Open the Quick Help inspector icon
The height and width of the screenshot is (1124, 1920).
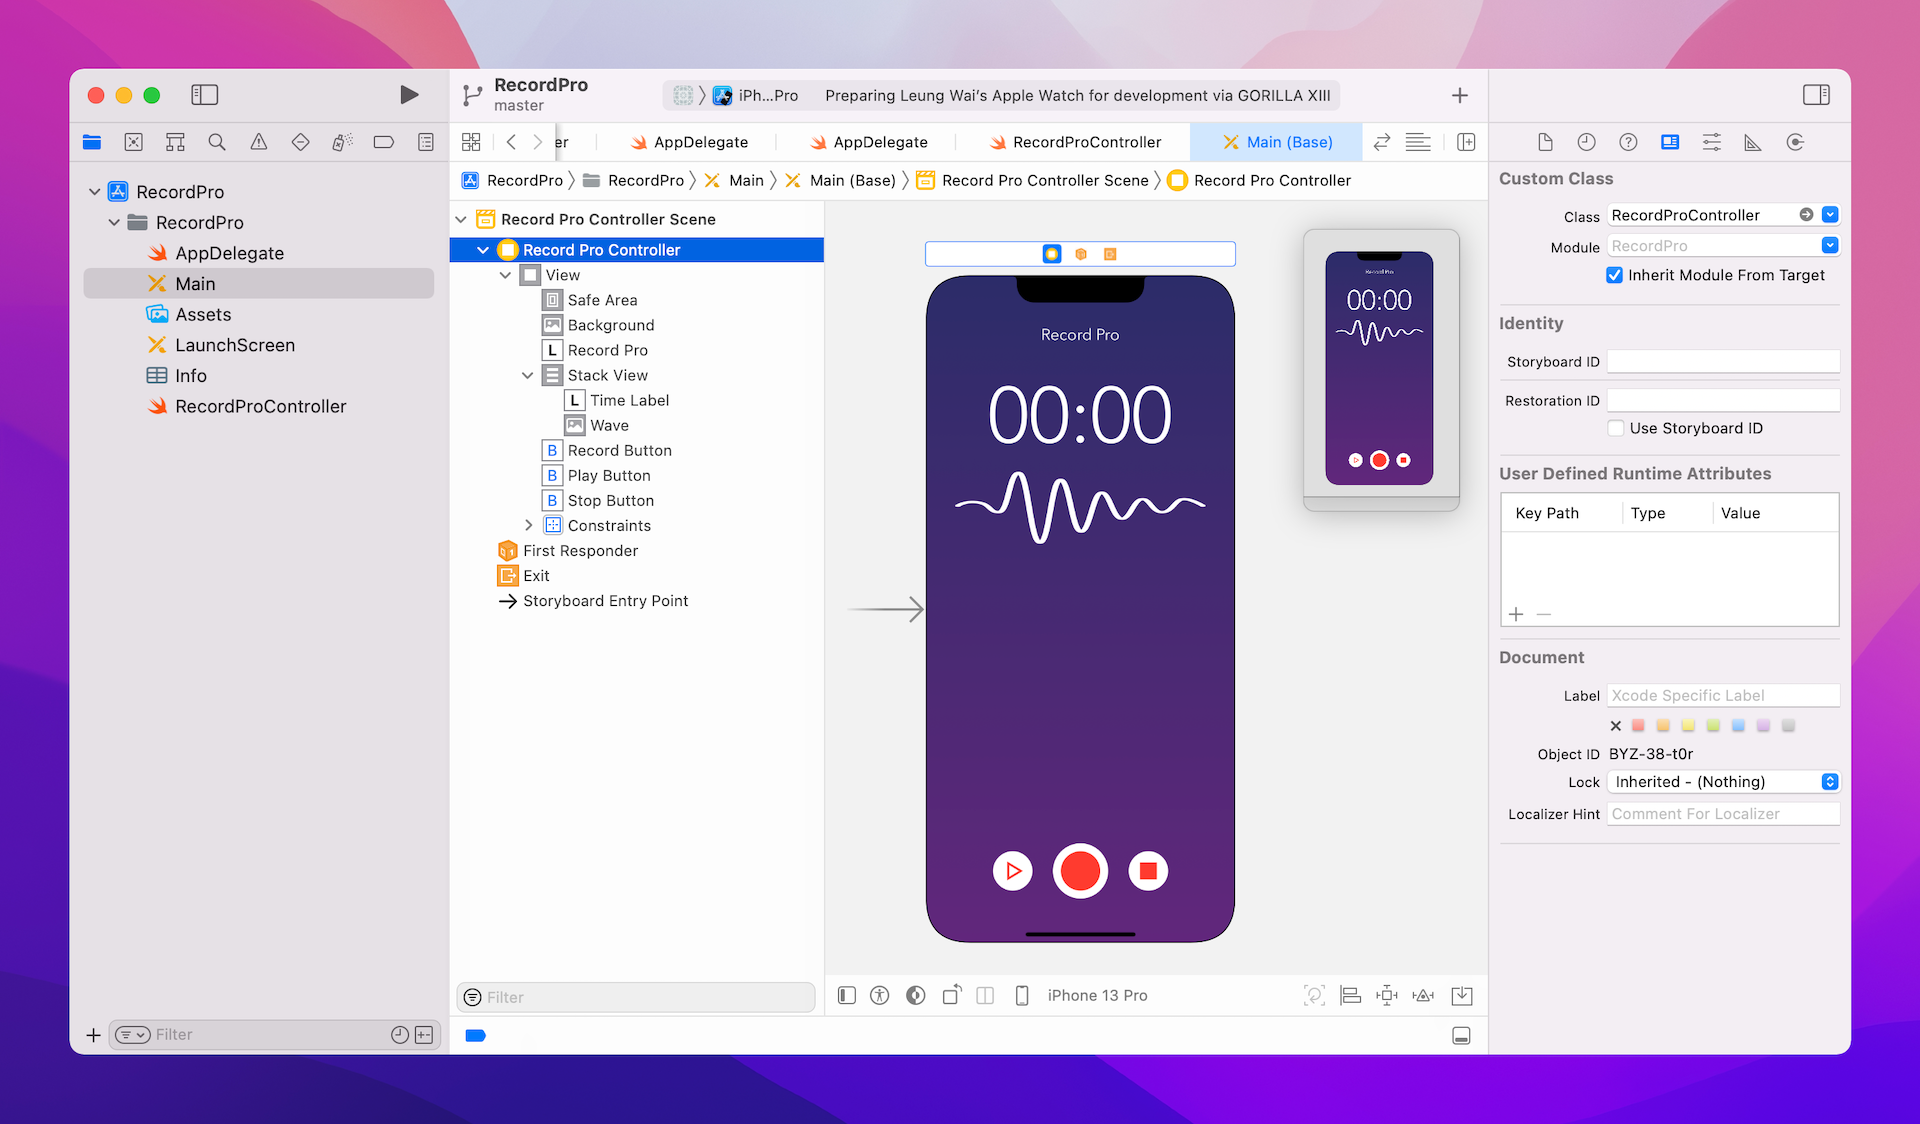(x=1628, y=142)
